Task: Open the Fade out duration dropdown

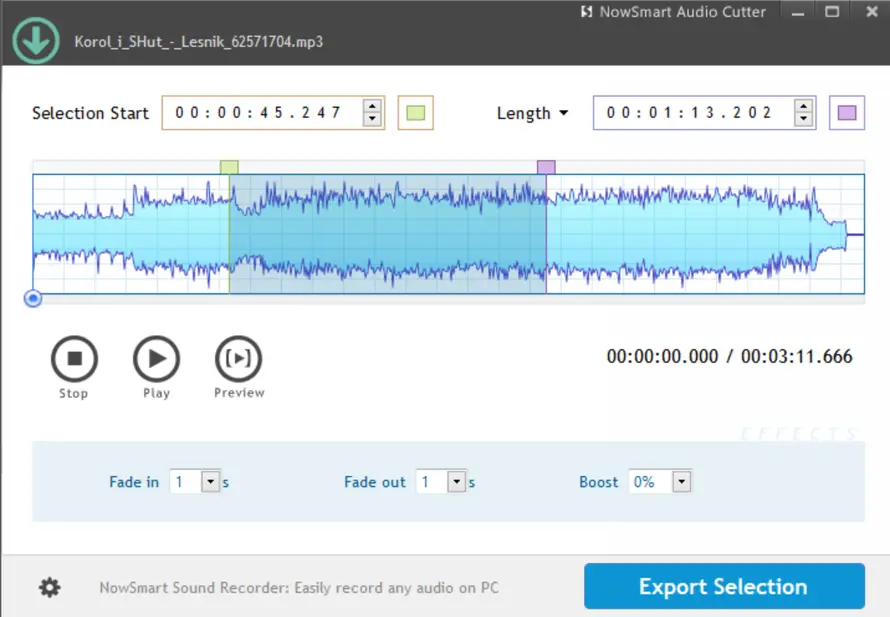Action: click(x=455, y=481)
